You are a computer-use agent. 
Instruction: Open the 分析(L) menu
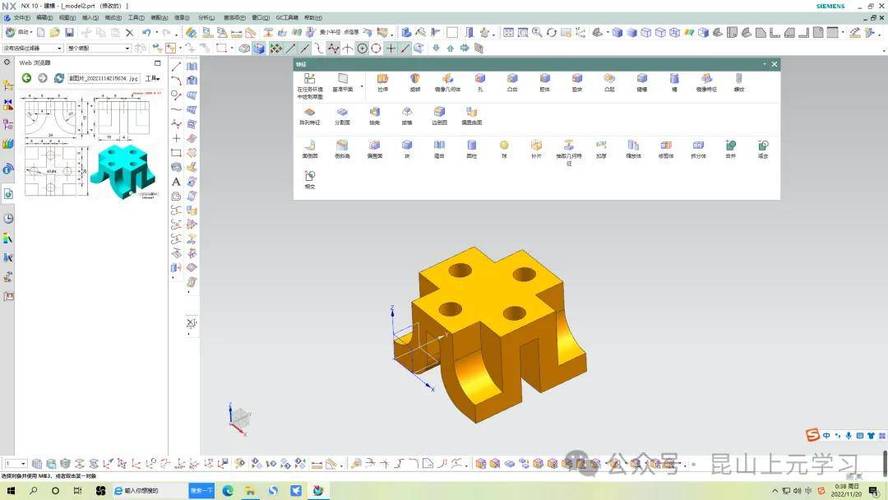206,18
